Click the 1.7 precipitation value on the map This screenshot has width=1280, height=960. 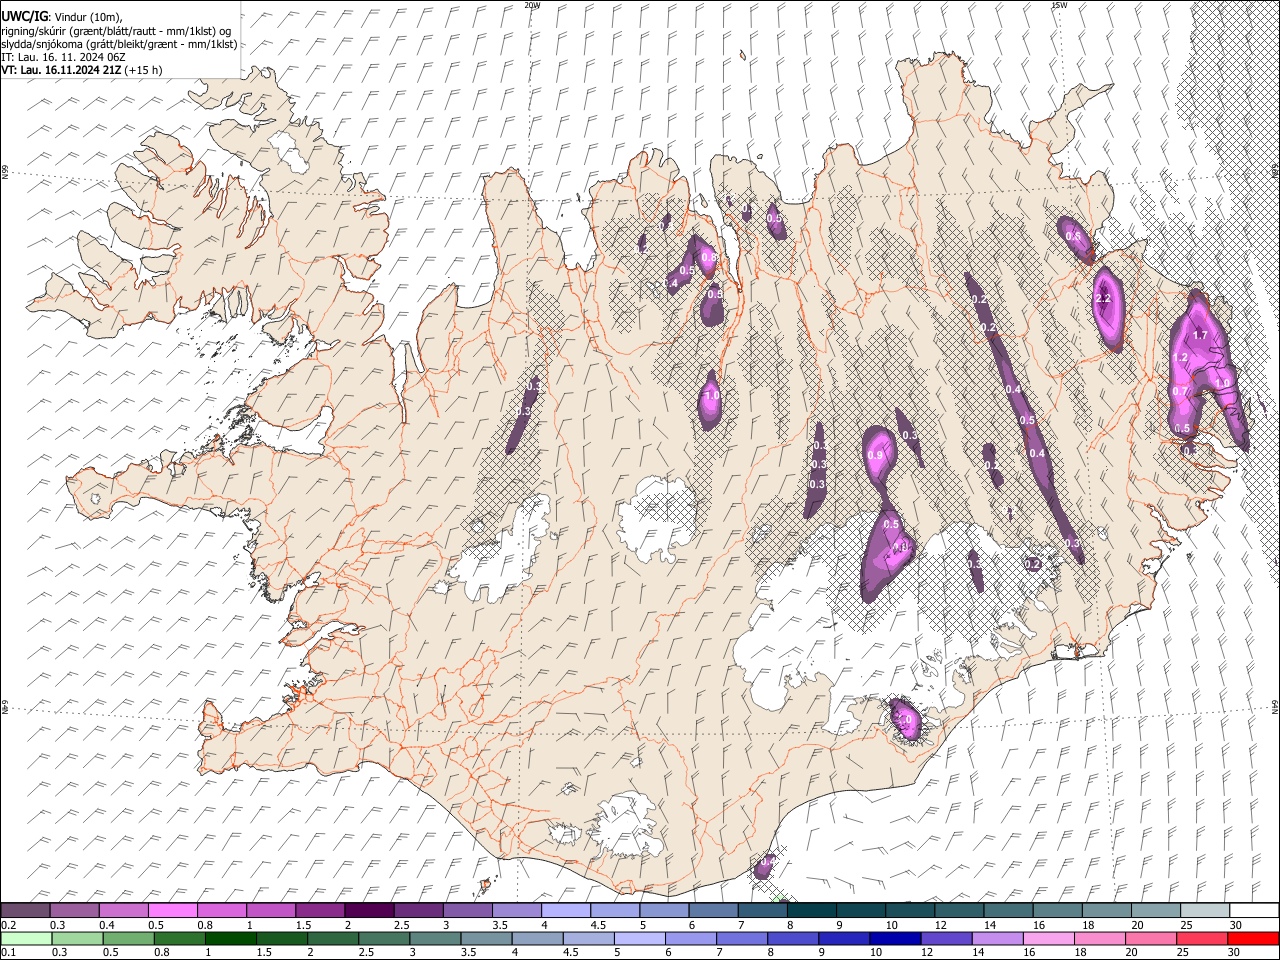pyautogui.click(x=1201, y=335)
